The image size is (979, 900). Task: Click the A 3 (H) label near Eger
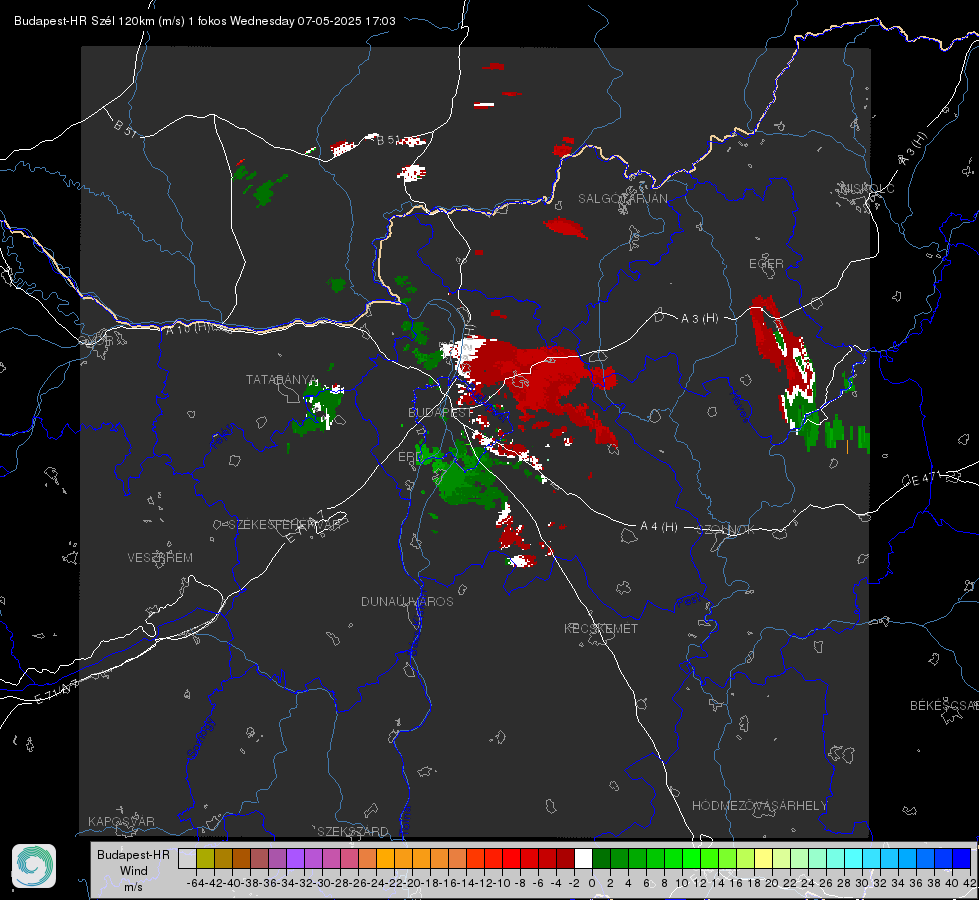pyautogui.click(x=699, y=319)
